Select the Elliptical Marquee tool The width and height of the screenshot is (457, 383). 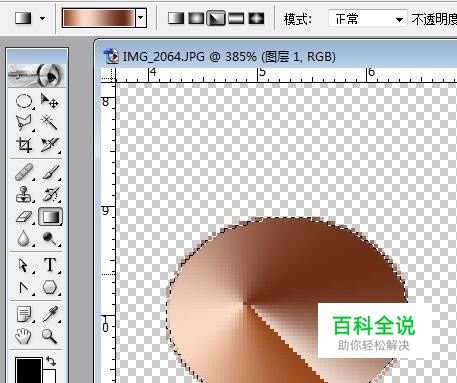[24, 101]
